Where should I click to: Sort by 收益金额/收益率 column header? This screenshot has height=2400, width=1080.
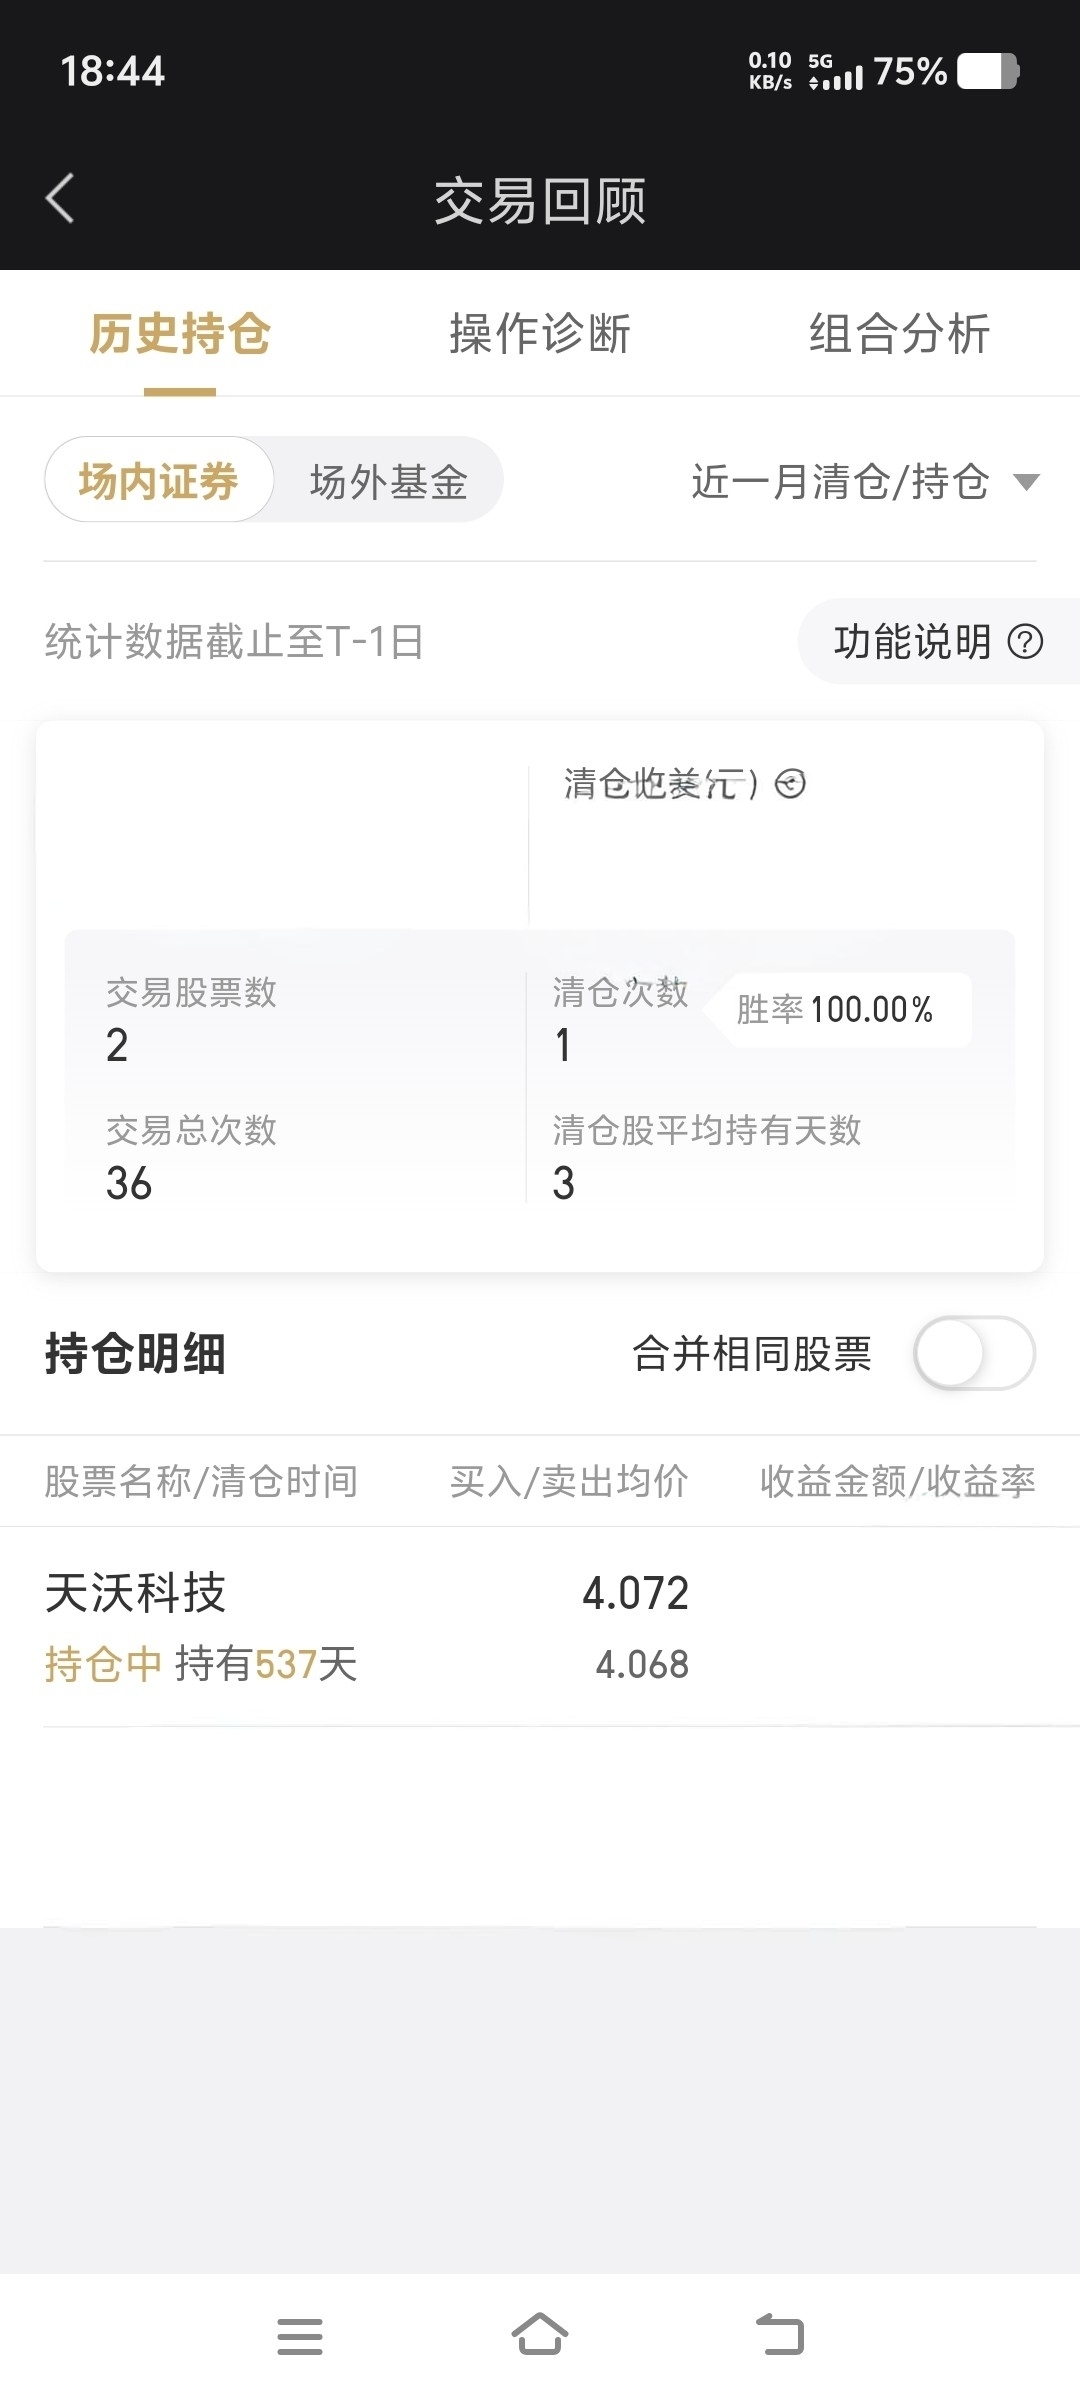tap(897, 1481)
